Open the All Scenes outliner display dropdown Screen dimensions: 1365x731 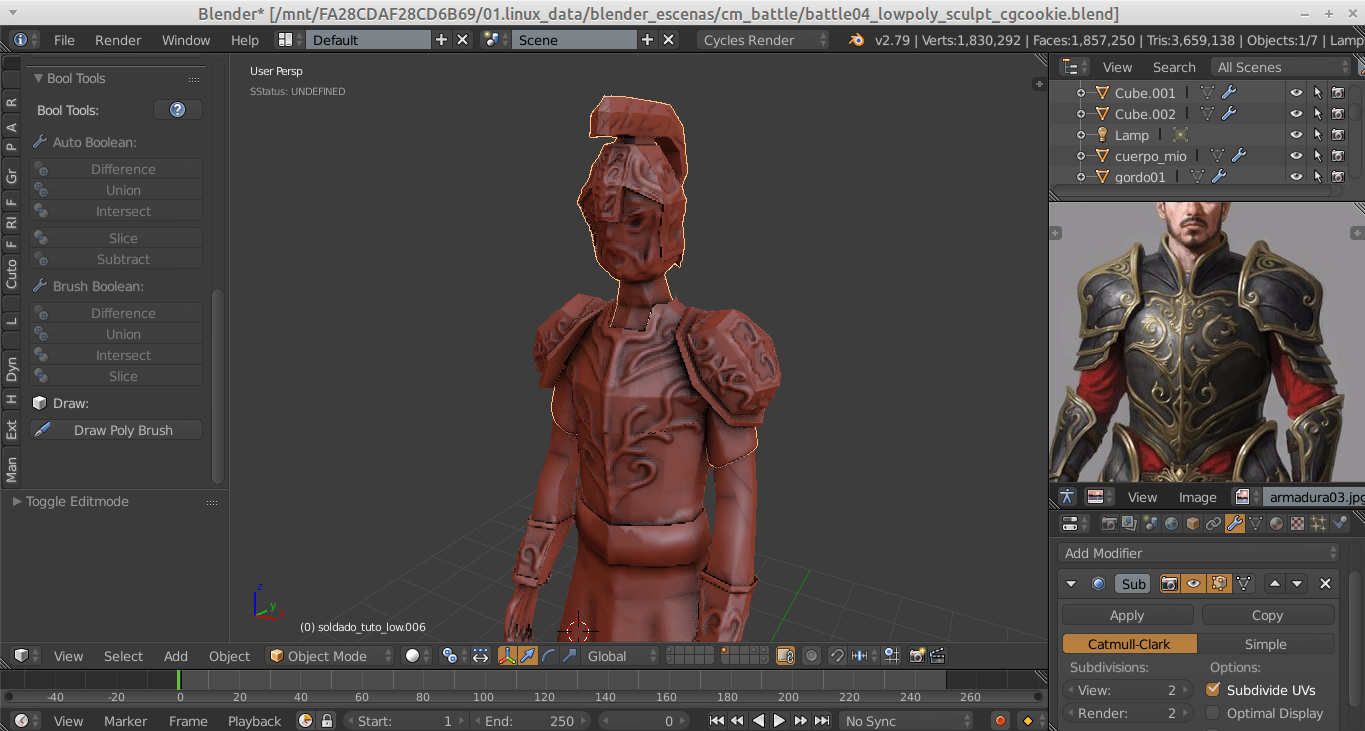(1281, 67)
